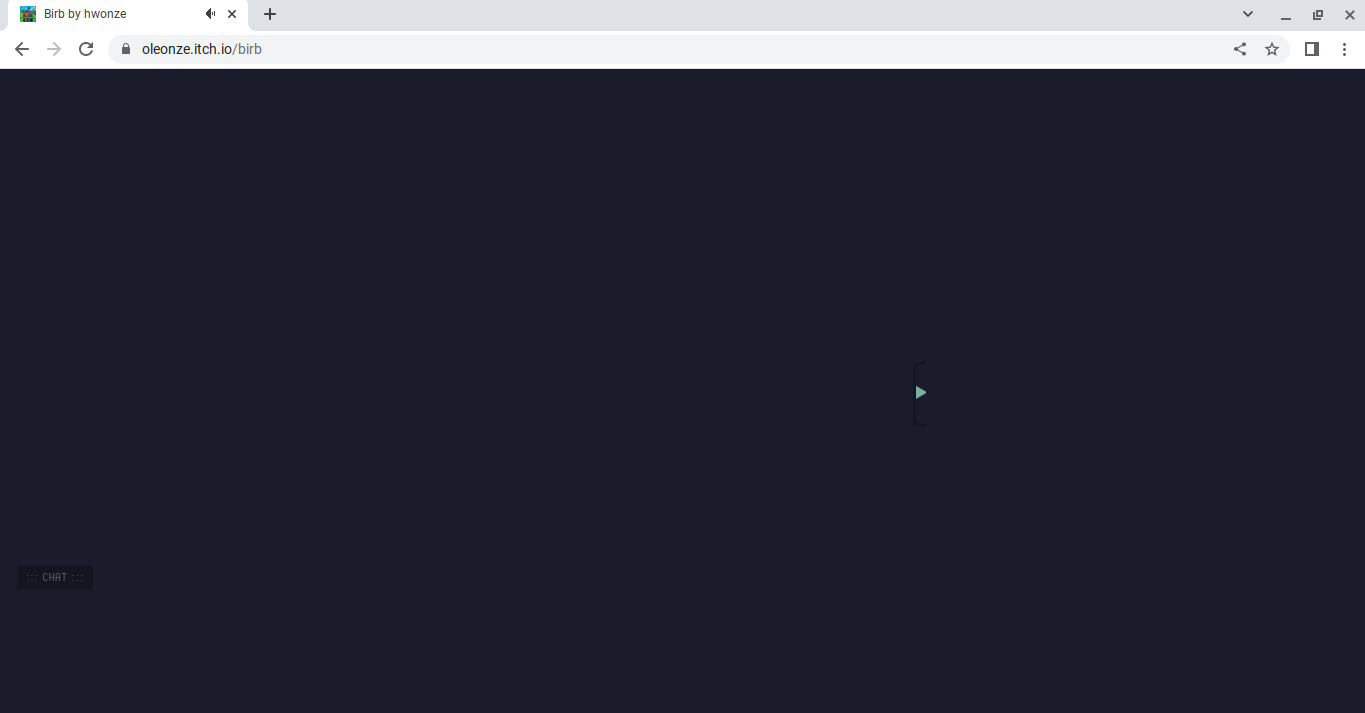Bookmark this page with star icon

coord(1272,49)
